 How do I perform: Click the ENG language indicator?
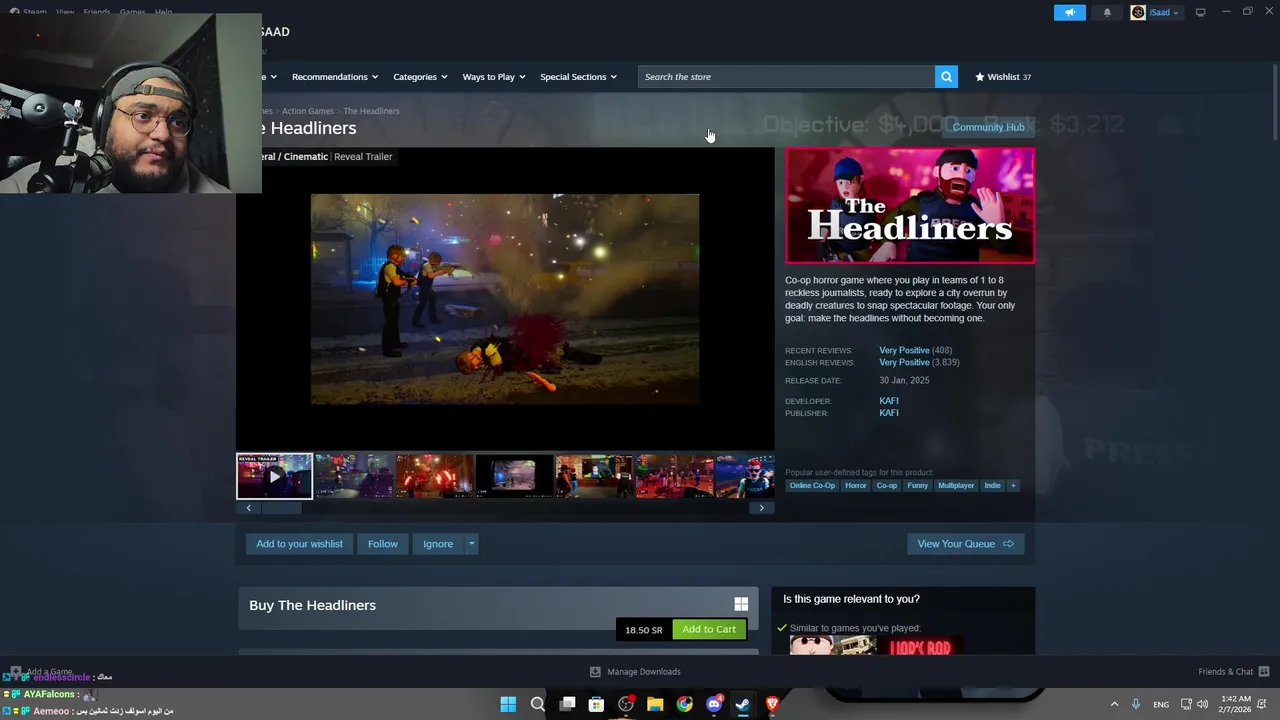click(1161, 704)
